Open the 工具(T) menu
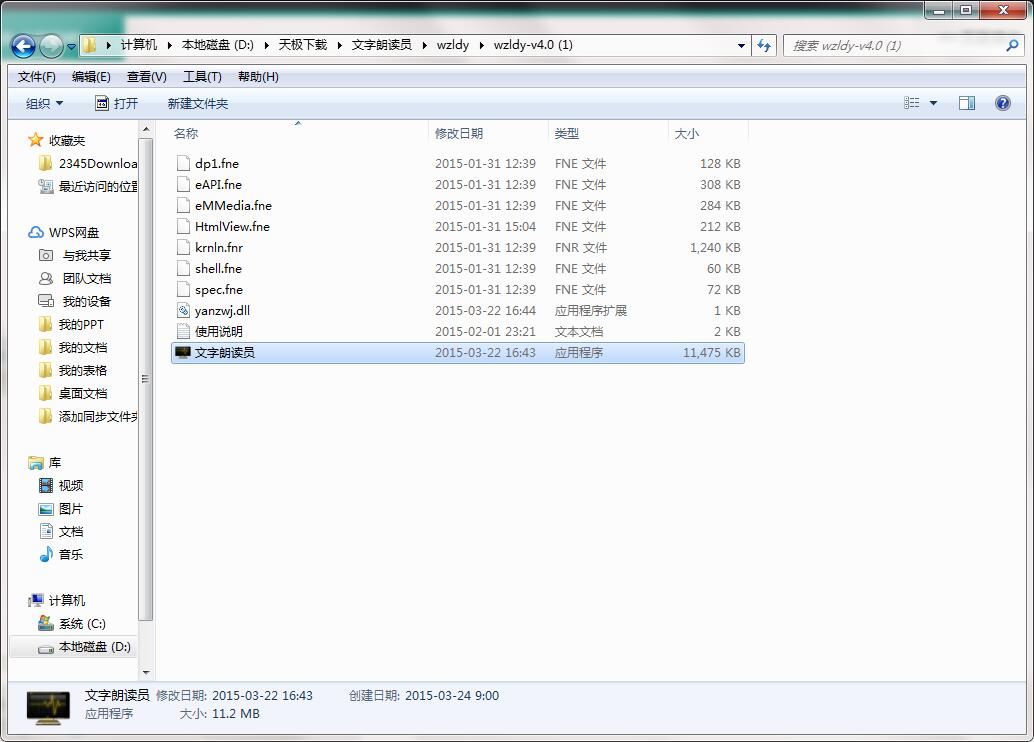 click(x=202, y=77)
